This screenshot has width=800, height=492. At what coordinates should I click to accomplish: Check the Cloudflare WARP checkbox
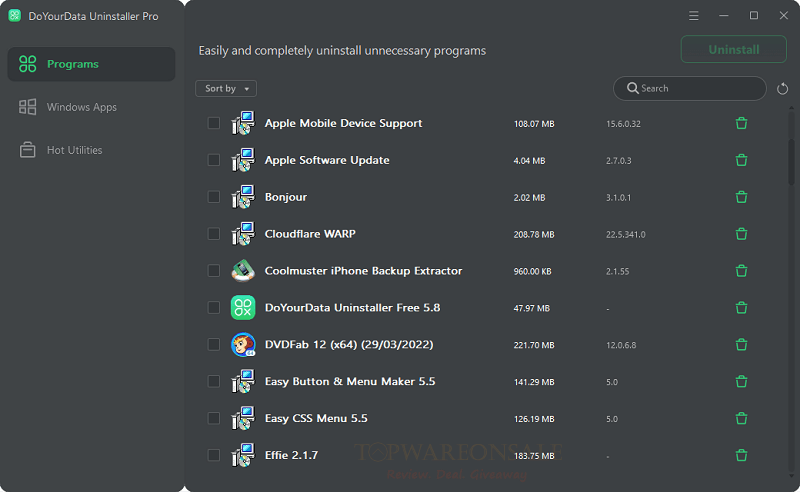214,234
